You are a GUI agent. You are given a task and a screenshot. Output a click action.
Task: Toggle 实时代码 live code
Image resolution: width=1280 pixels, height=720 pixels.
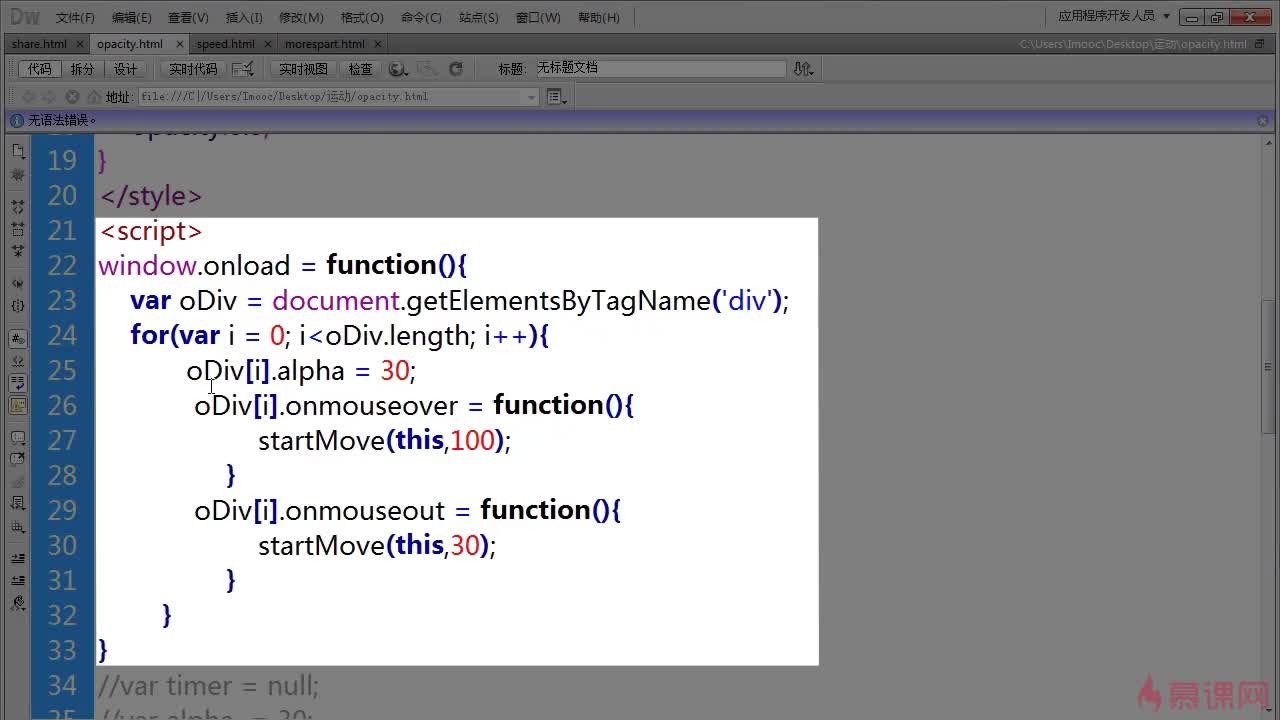[x=193, y=69]
